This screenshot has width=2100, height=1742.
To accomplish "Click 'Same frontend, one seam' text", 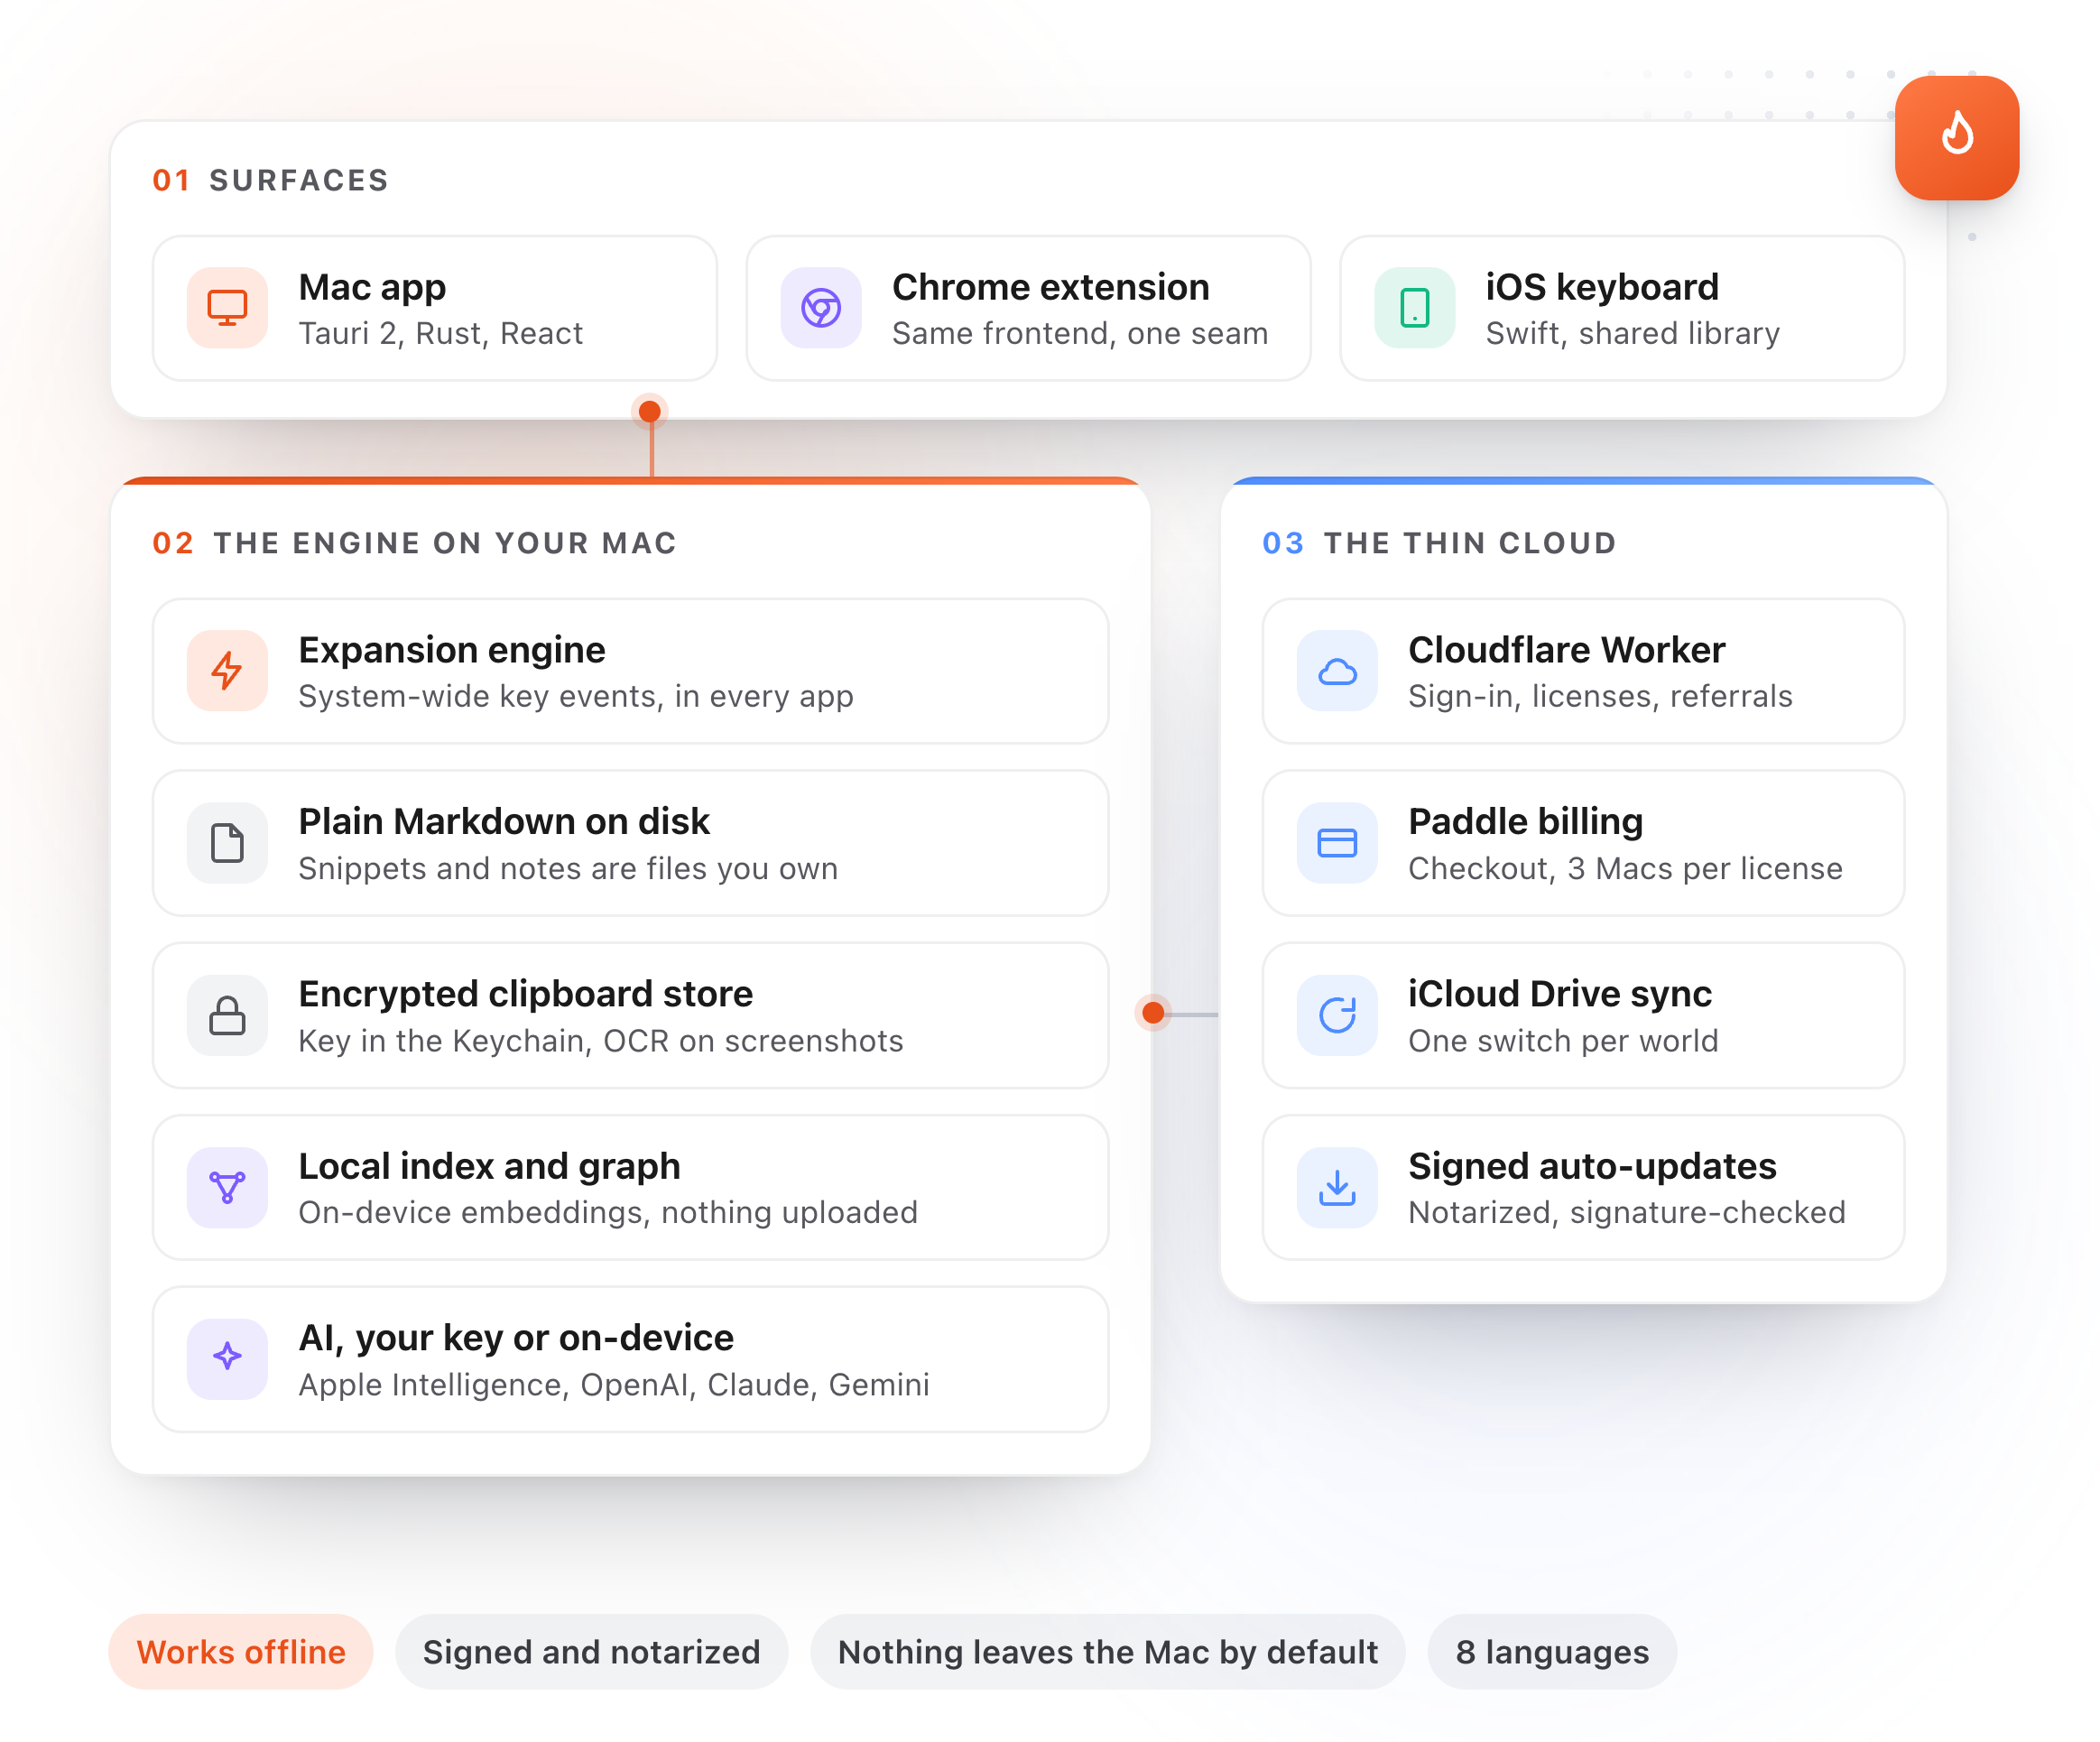I will pyautogui.click(x=1079, y=333).
